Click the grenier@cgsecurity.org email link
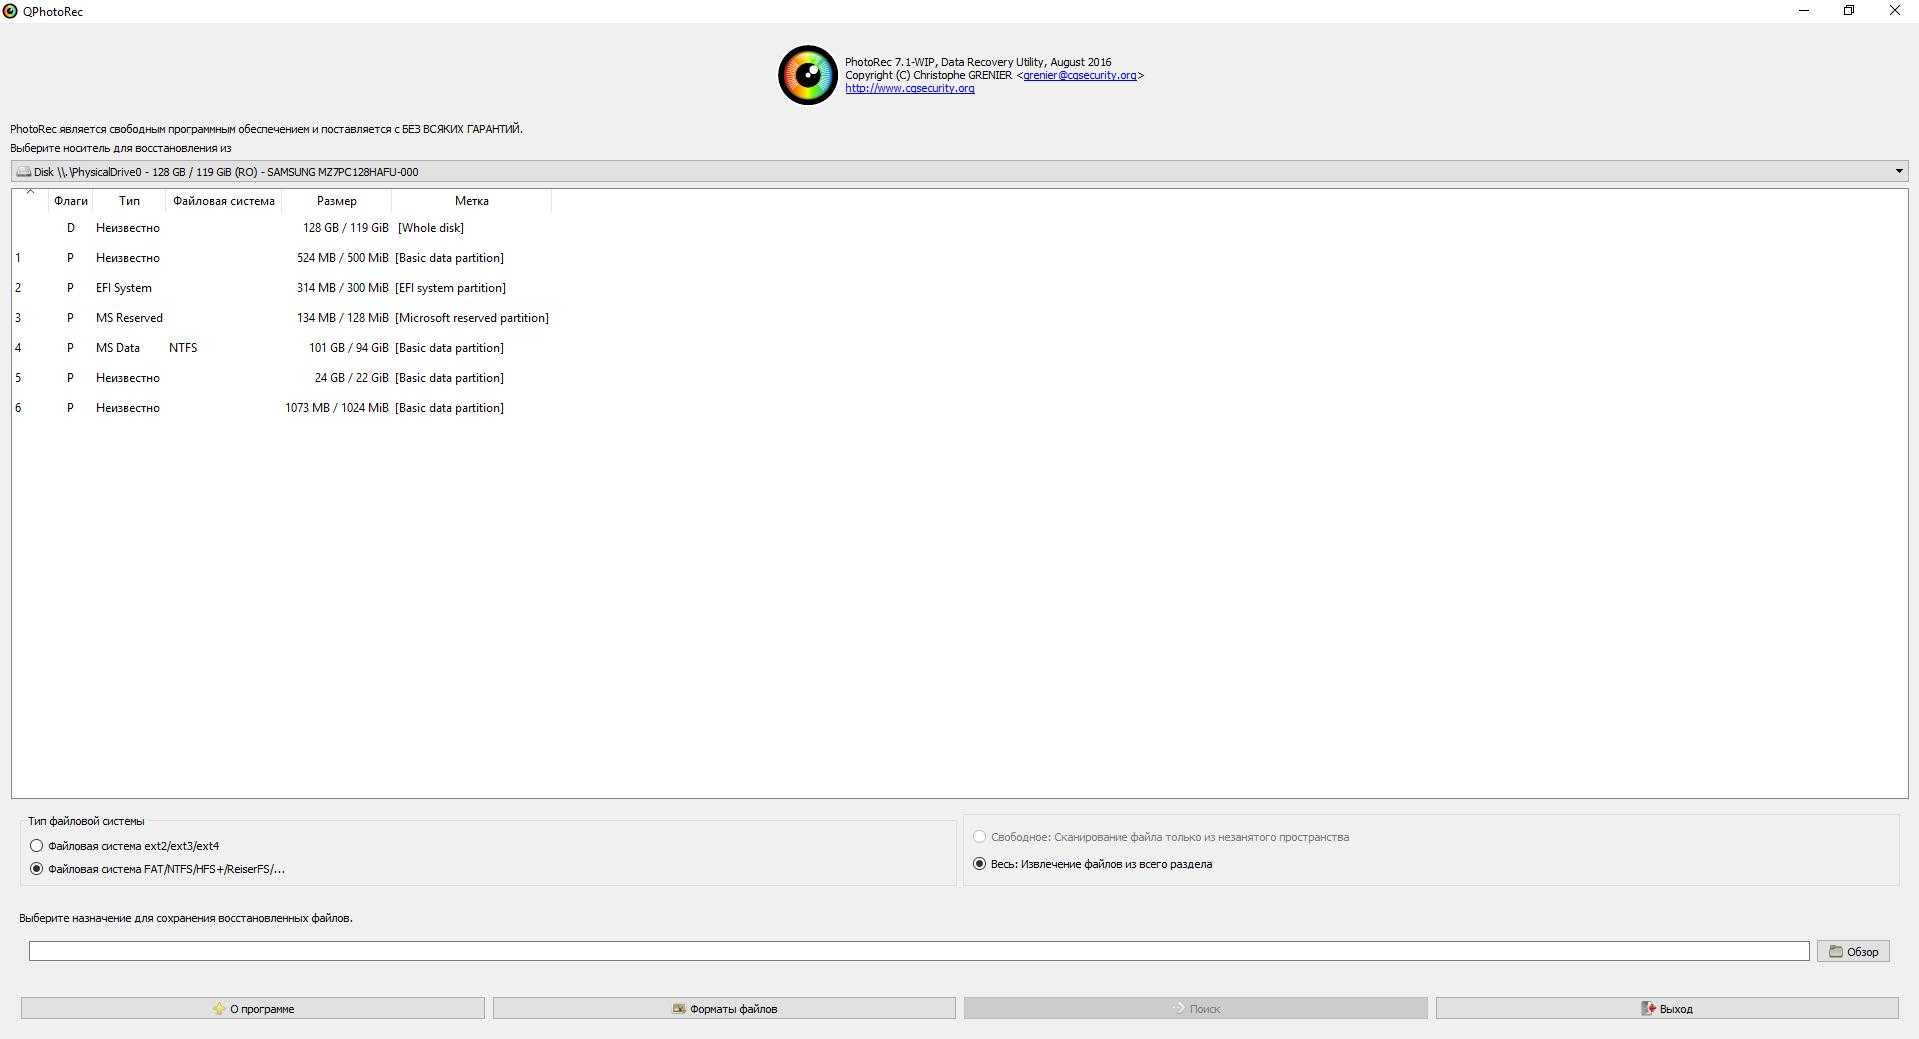The image size is (1919, 1039). [1079, 75]
